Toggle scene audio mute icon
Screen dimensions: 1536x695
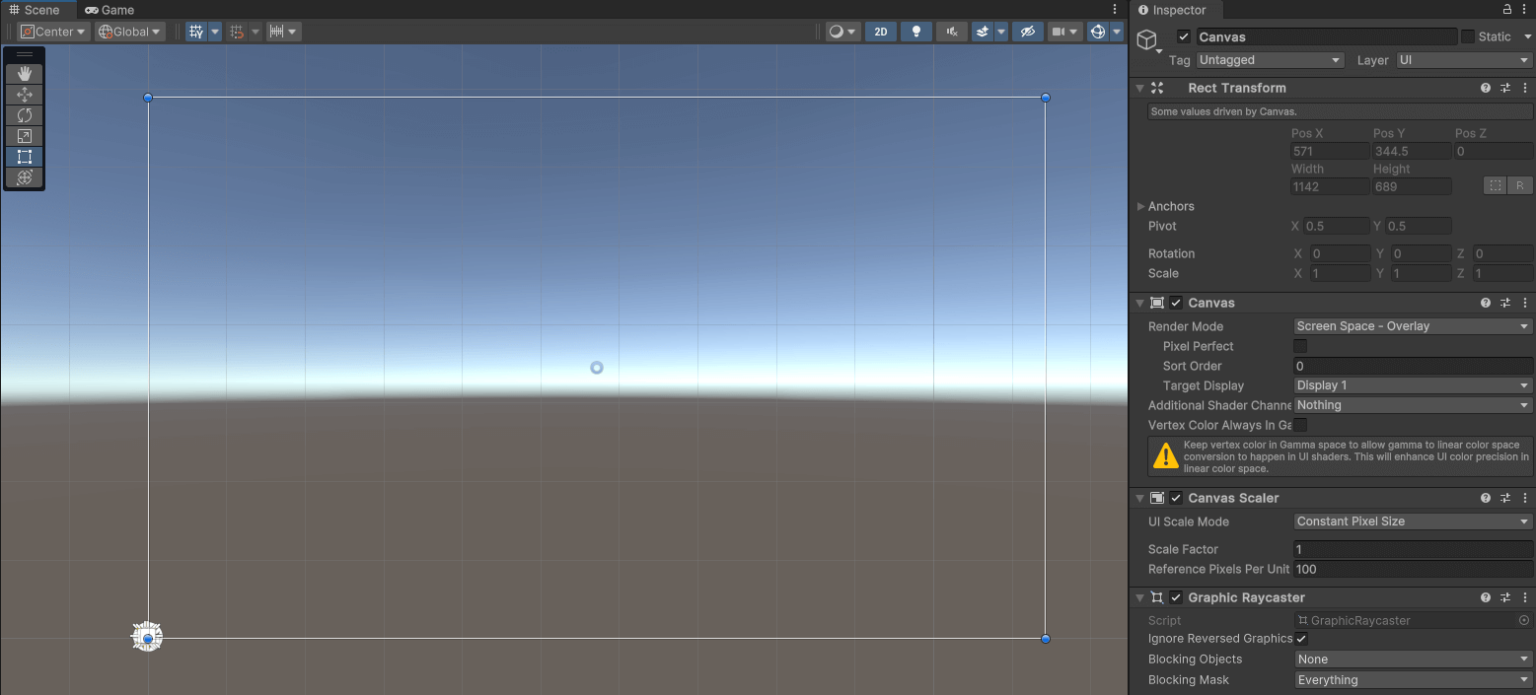[951, 32]
